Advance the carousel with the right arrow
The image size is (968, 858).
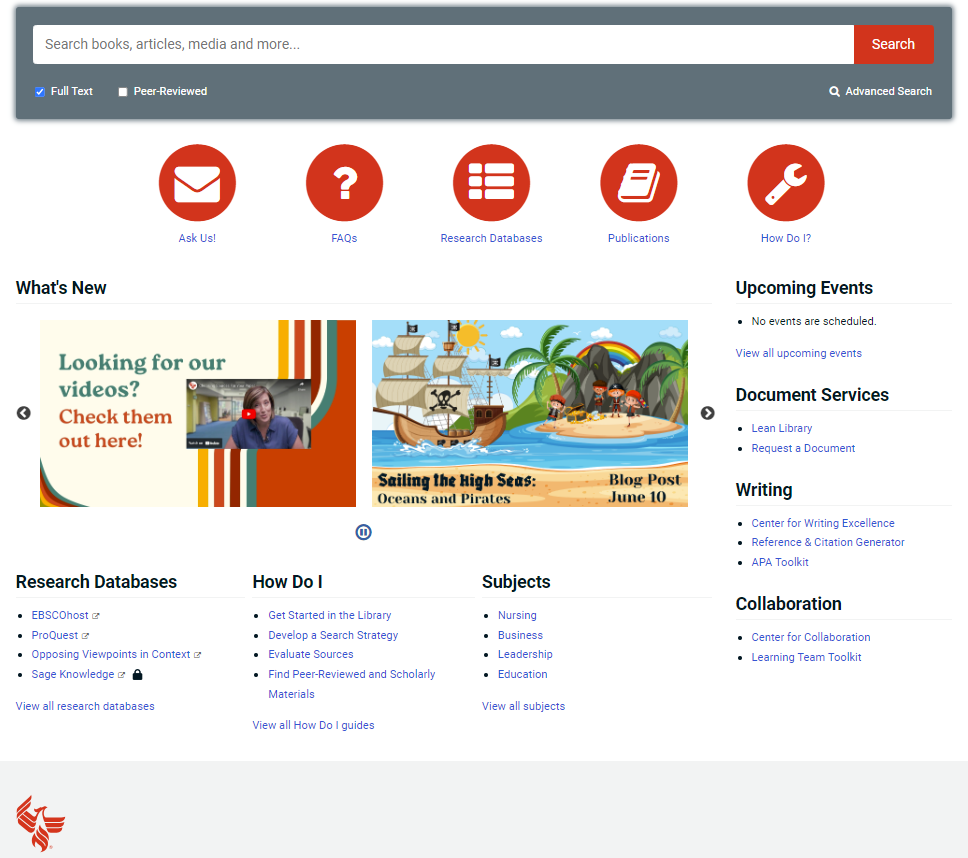tap(707, 413)
